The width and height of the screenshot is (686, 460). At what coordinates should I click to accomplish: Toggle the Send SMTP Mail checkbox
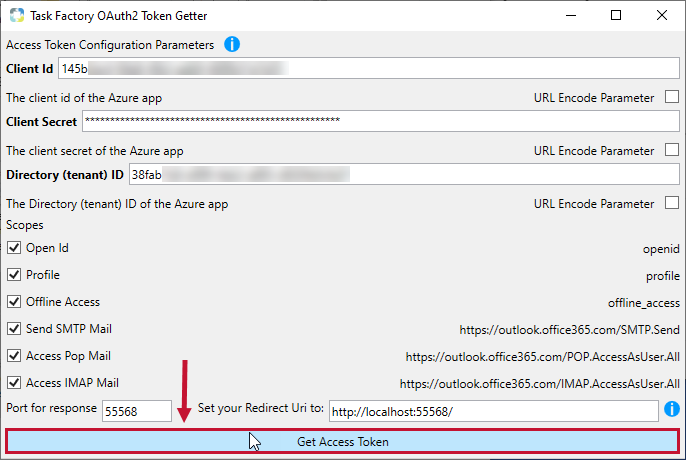14,329
